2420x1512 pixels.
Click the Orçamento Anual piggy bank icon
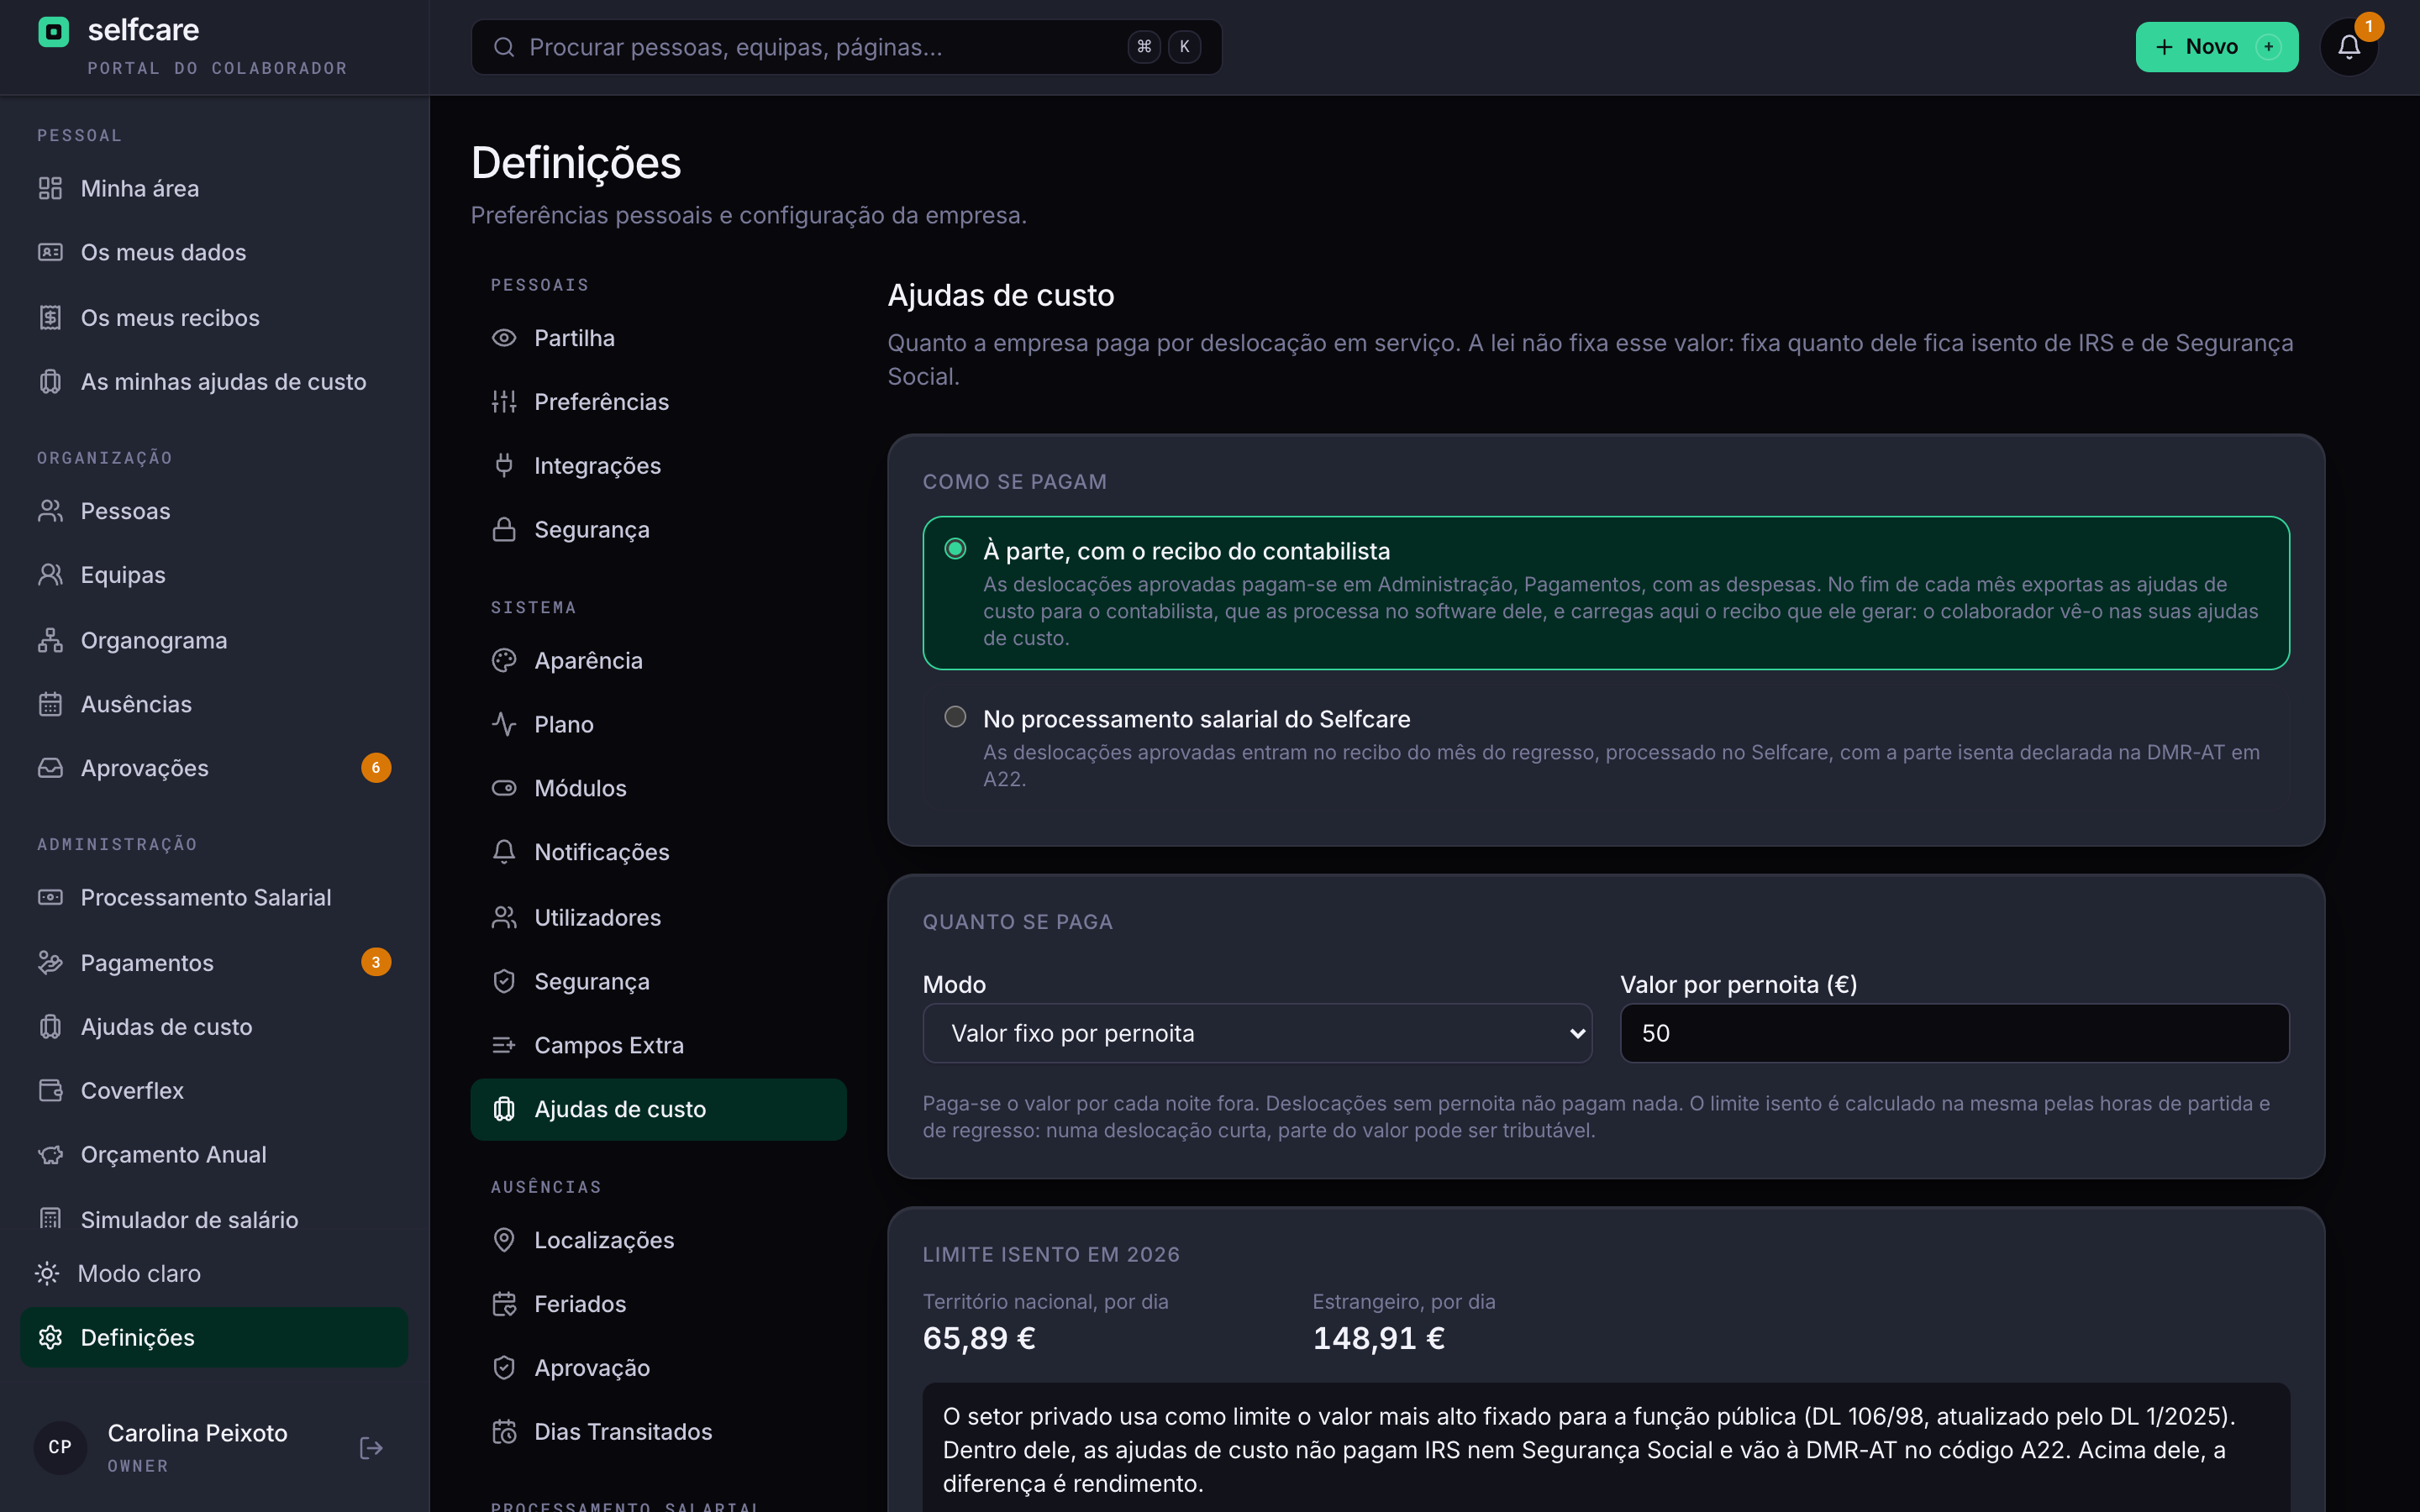[x=50, y=1154]
